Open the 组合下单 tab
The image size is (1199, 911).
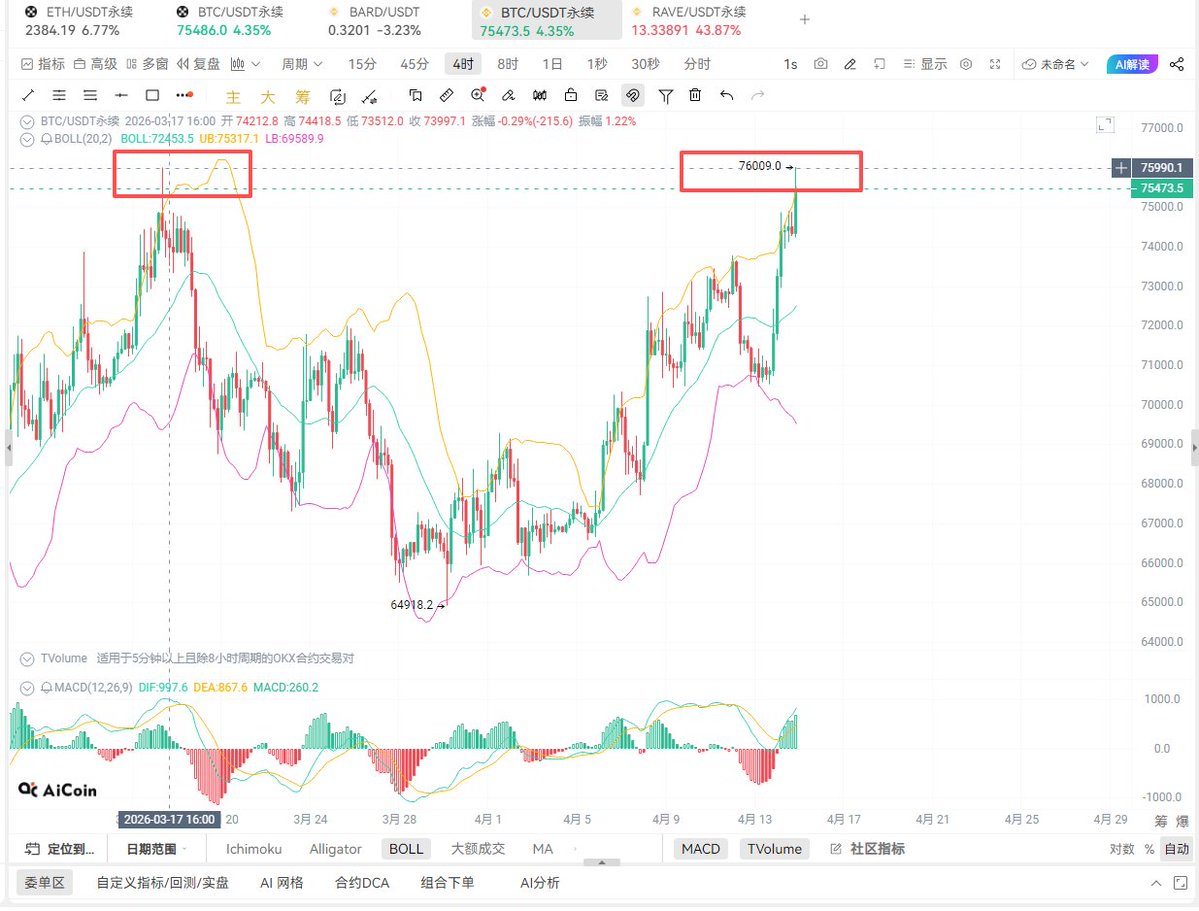point(447,883)
